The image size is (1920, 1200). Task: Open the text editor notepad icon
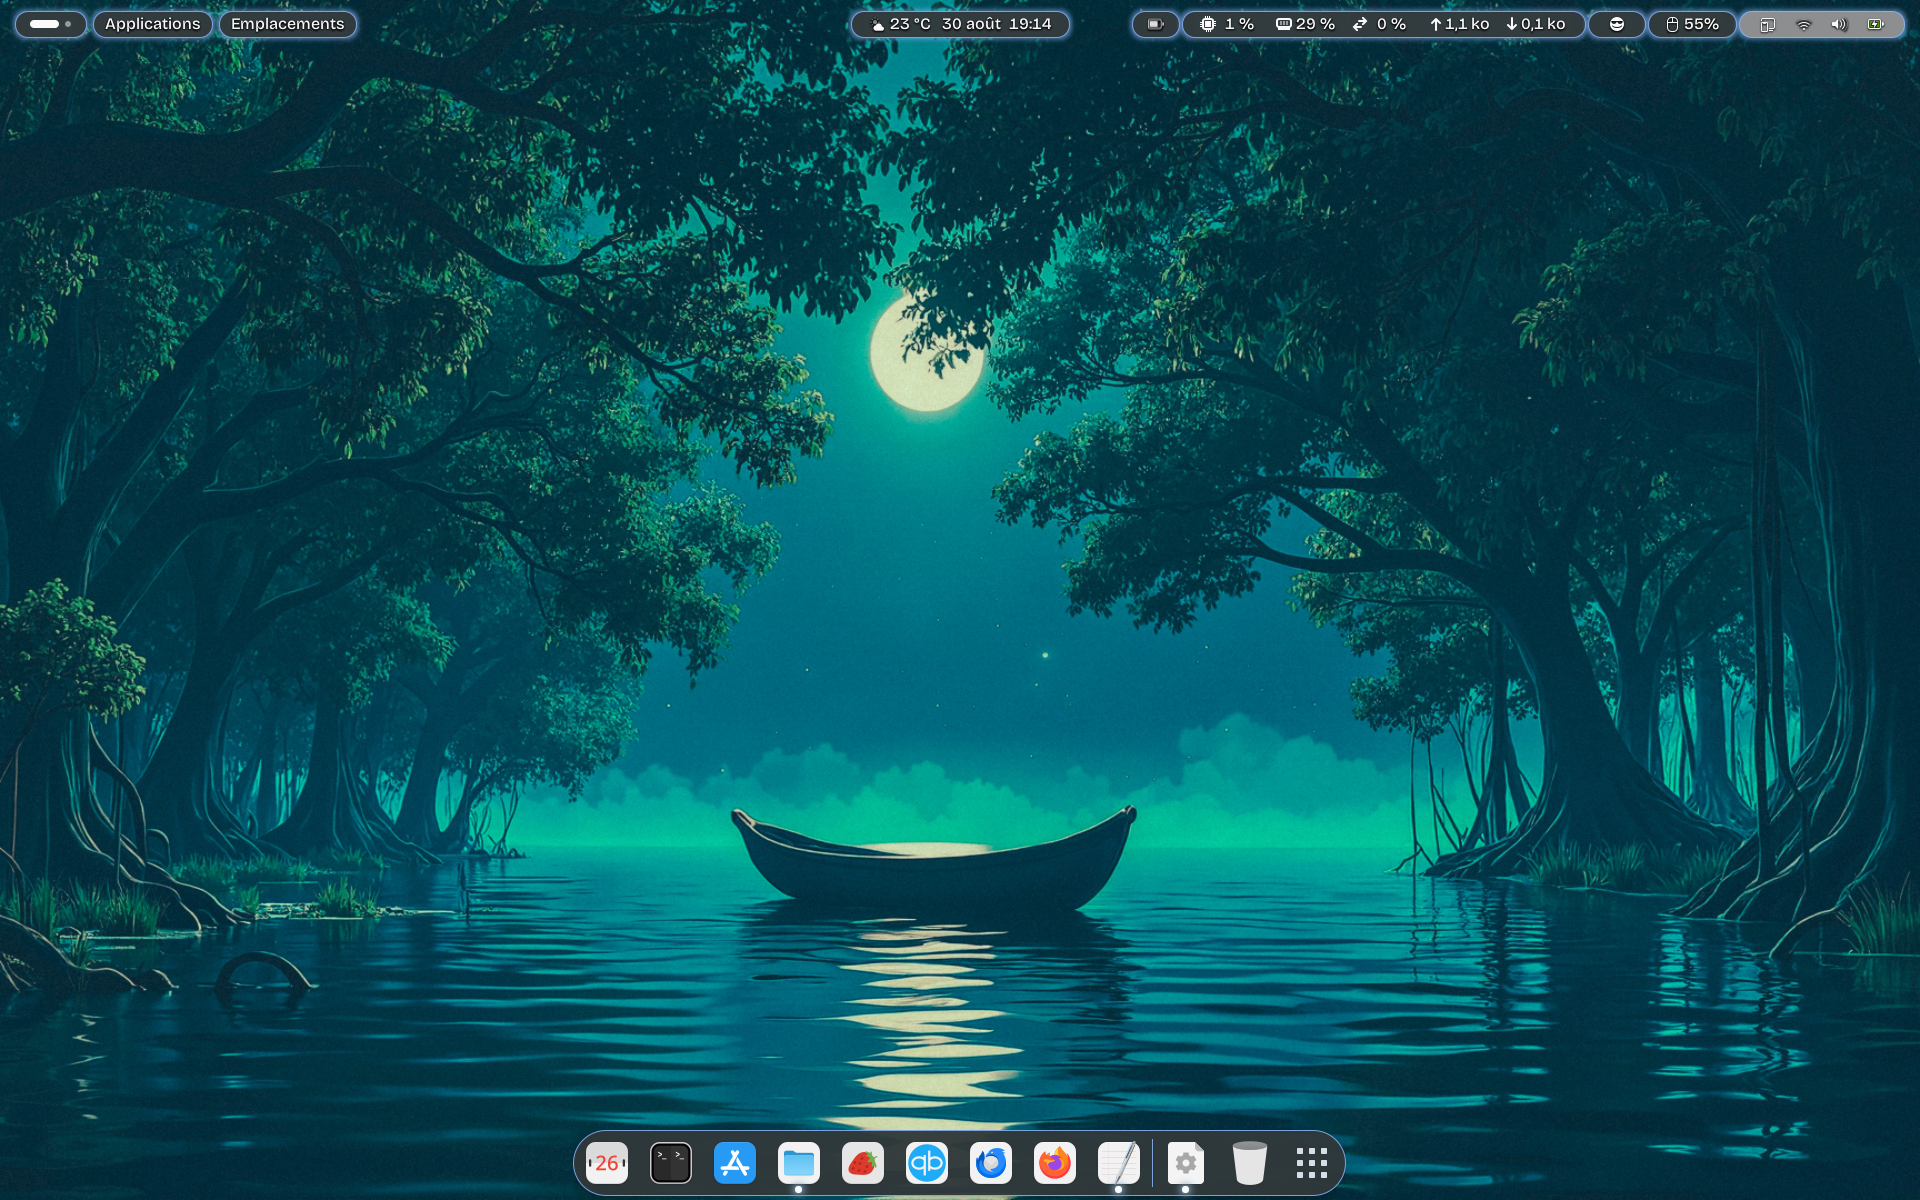(x=1119, y=1163)
